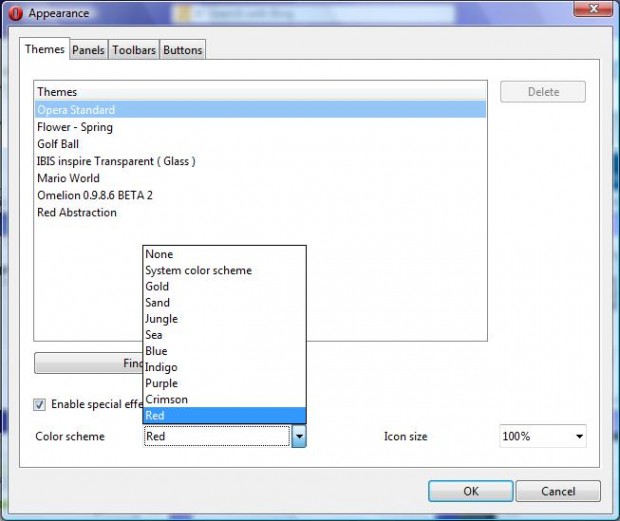
Task: Click the Themes list column header
Action: pyautogui.click(x=260, y=92)
